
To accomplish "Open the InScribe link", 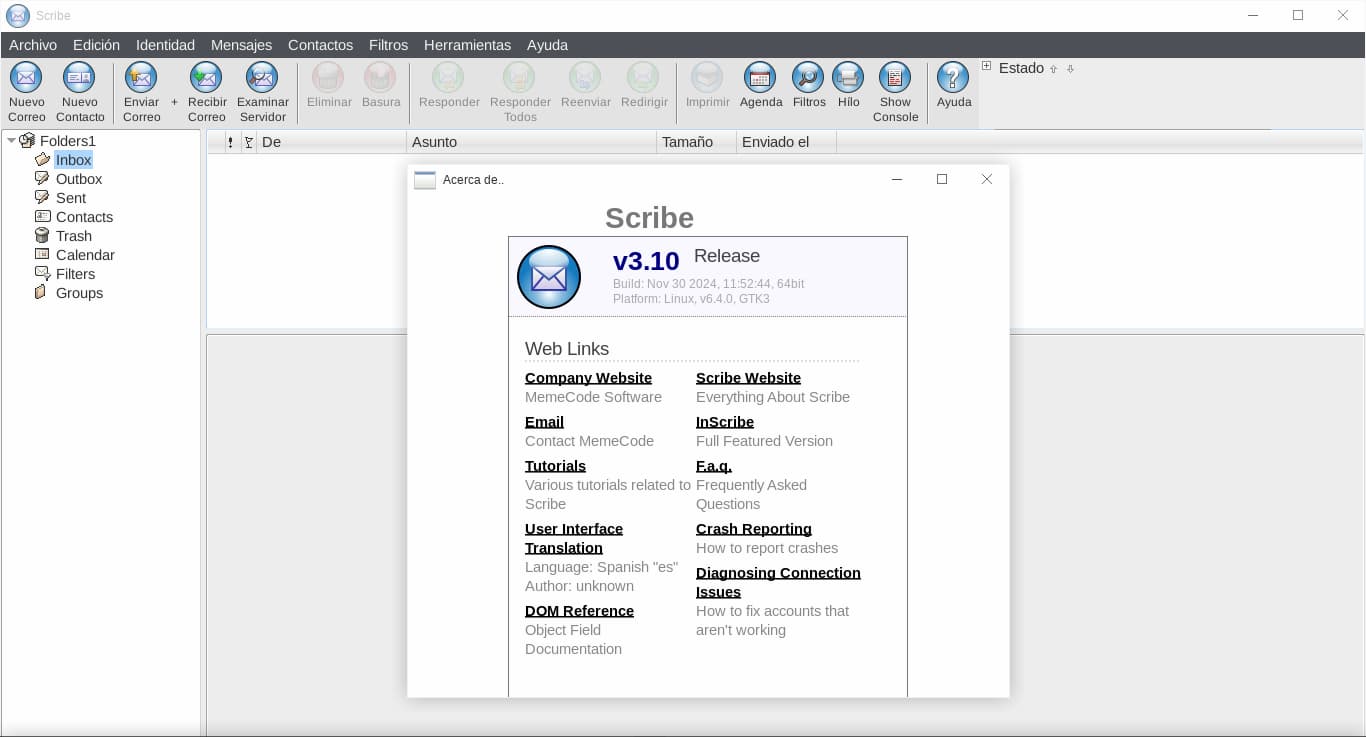I will coord(725,422).
